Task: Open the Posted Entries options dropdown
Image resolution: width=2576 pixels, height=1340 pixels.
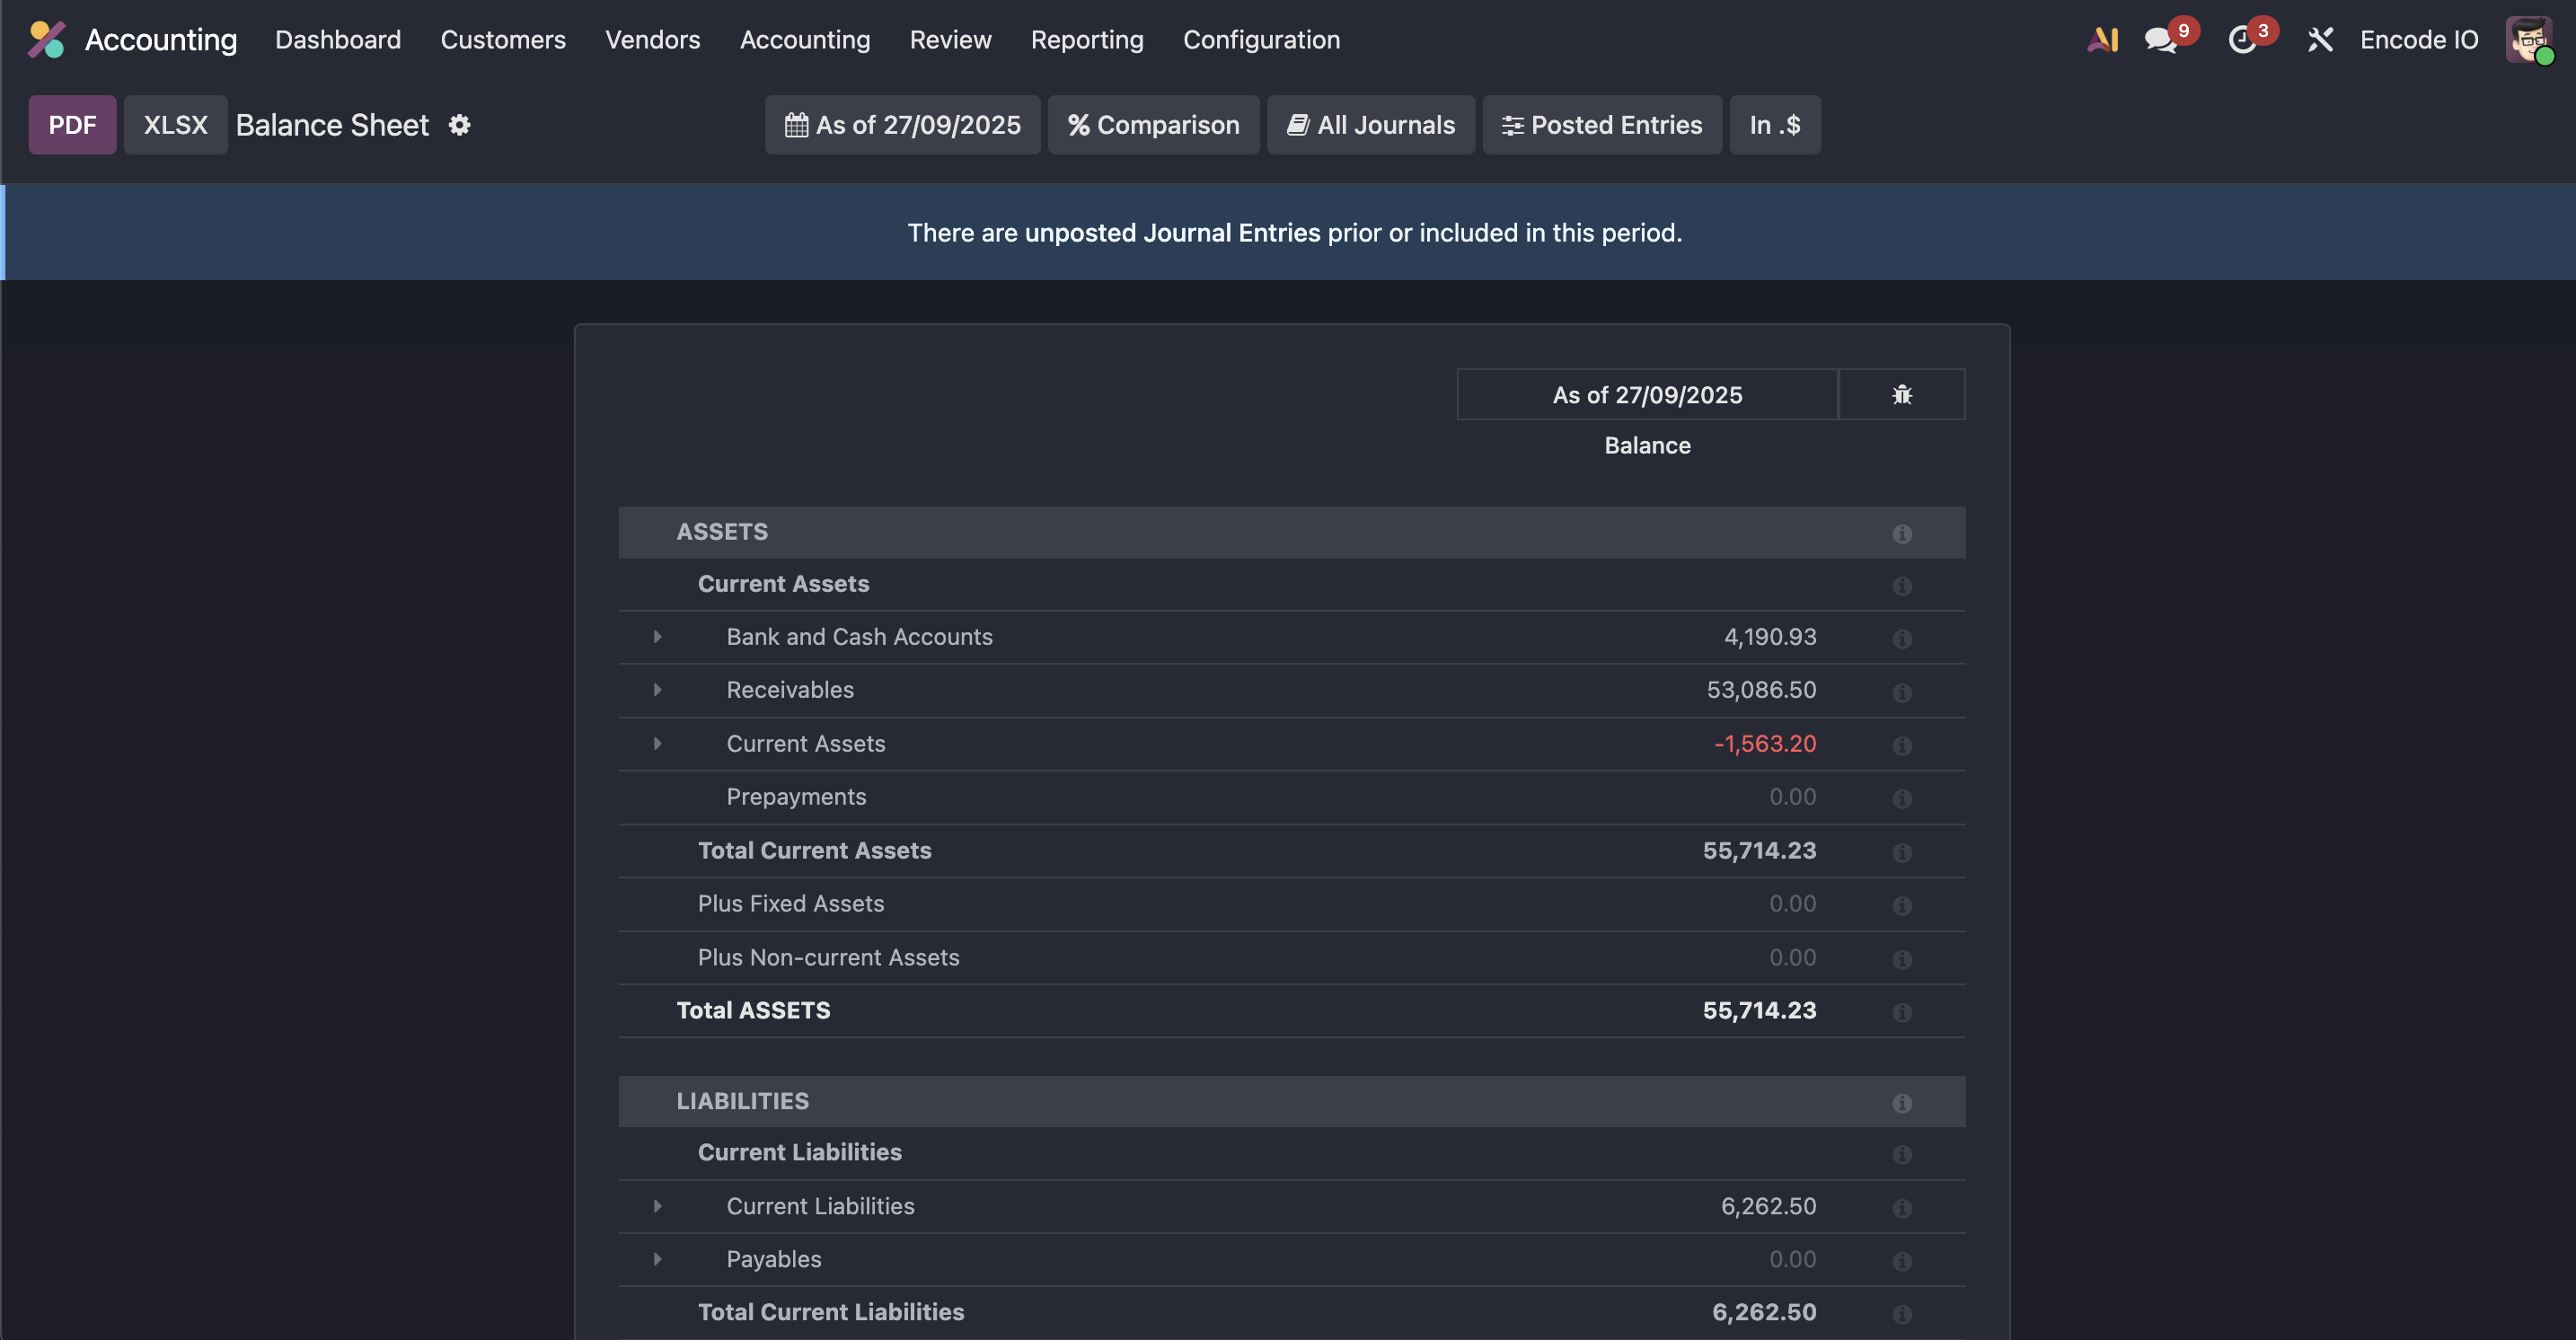Action: point(1601,125)
